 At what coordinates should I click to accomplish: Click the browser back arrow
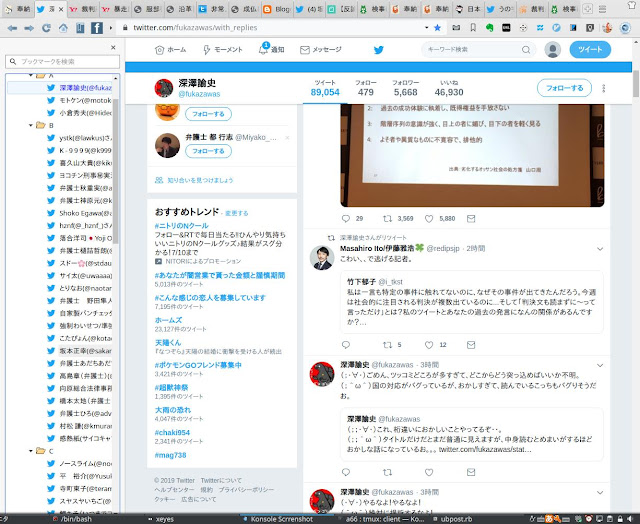coord(12,28)
